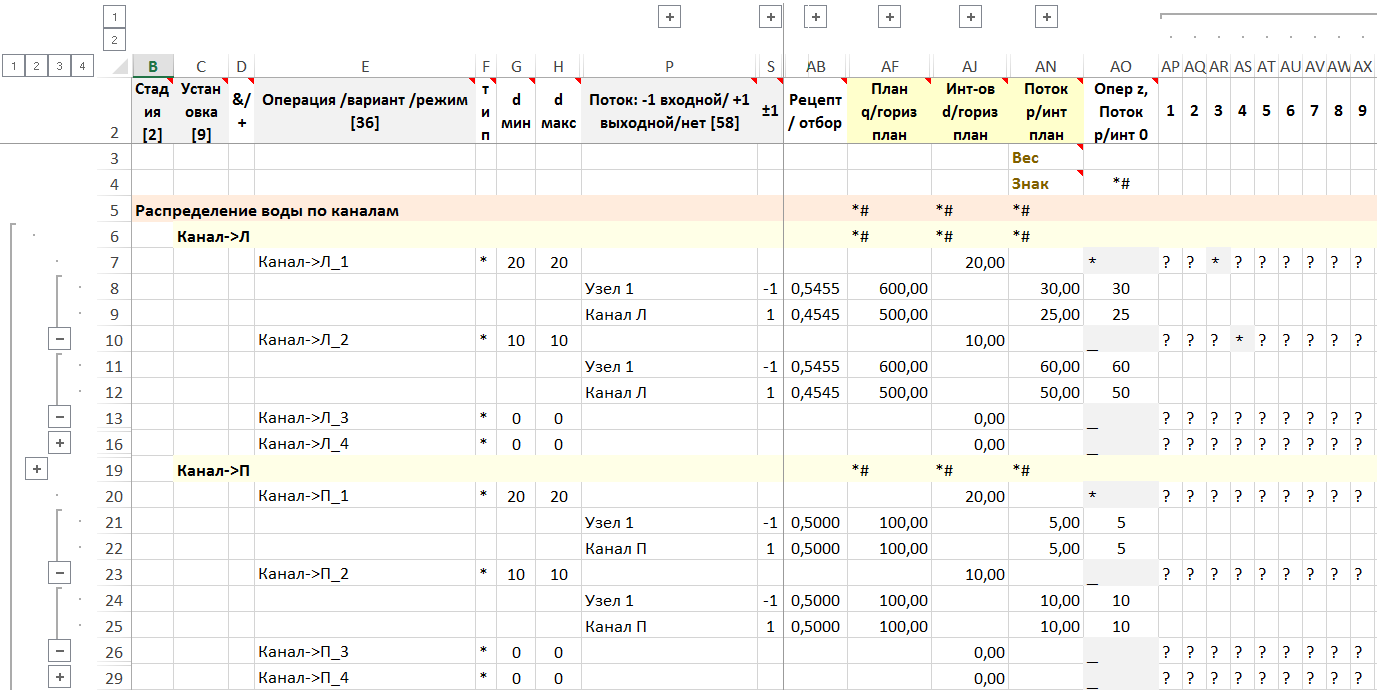Viewport: 1377px width, 690px height.
Task: Show row outline level 4
Action: (x=83, y=66)
